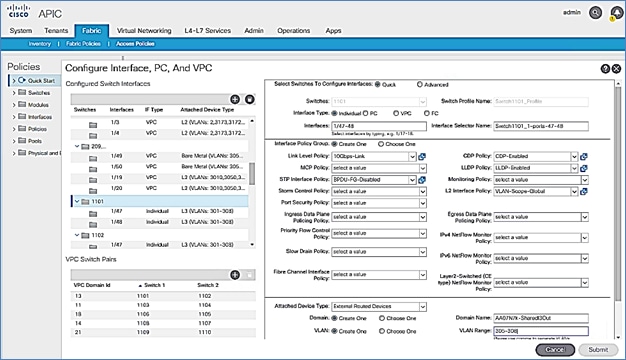
Task: Click folder icon of Pools tree item
Action: click(22, 141)
